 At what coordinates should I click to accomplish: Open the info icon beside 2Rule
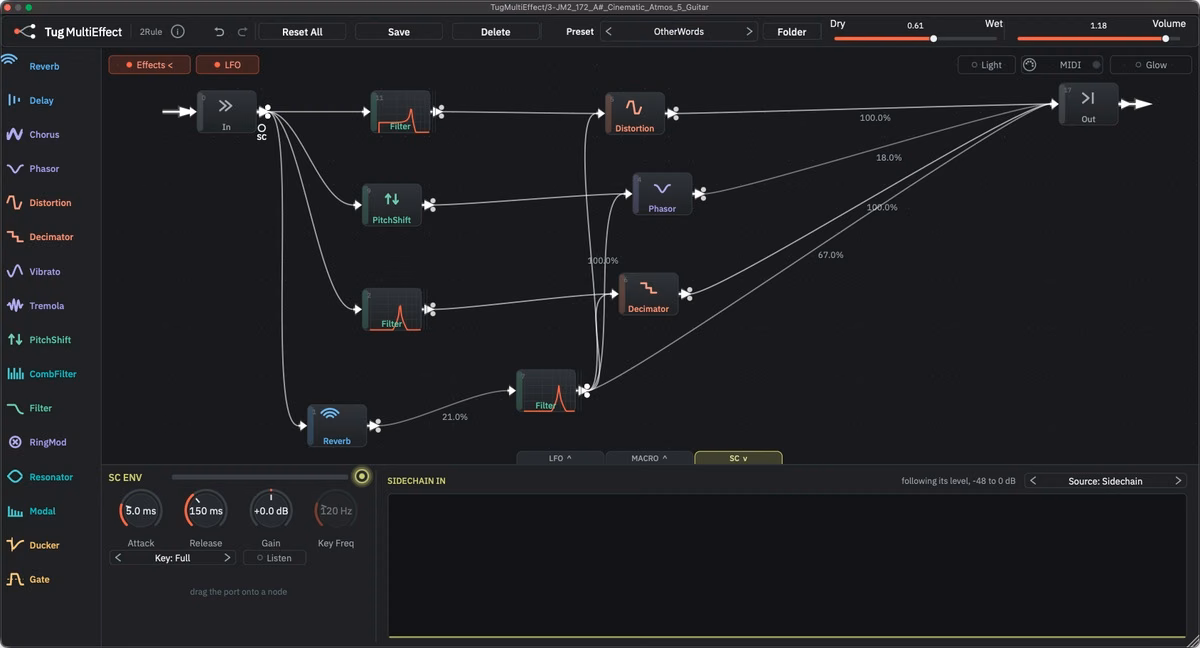[178, 31]
